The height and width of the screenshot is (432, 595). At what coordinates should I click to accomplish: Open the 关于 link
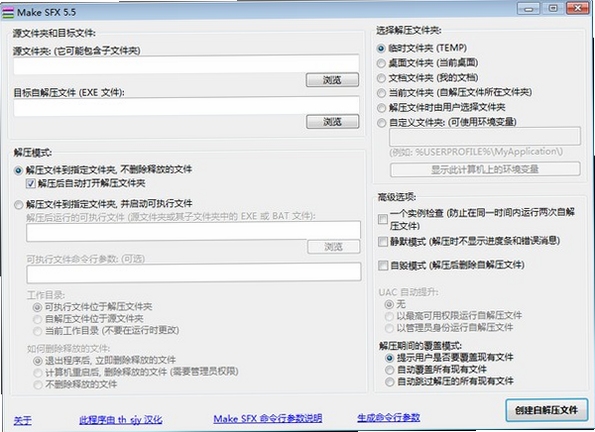(22, 420)
